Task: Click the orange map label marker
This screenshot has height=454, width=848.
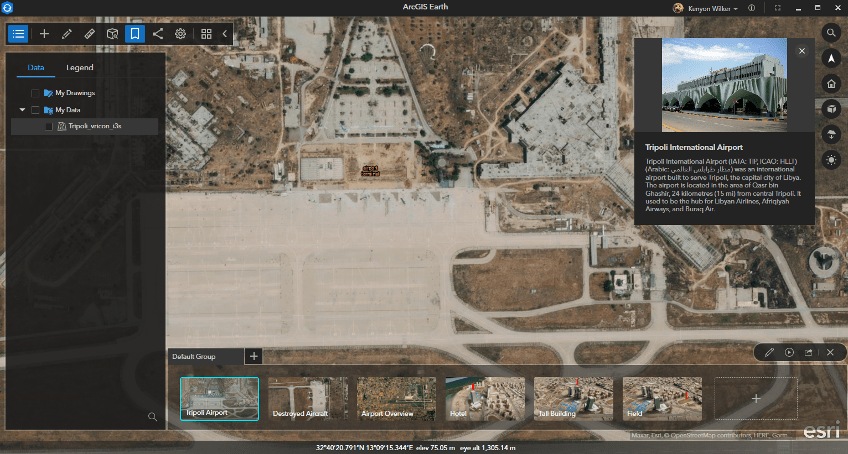Action: (370, 171)
